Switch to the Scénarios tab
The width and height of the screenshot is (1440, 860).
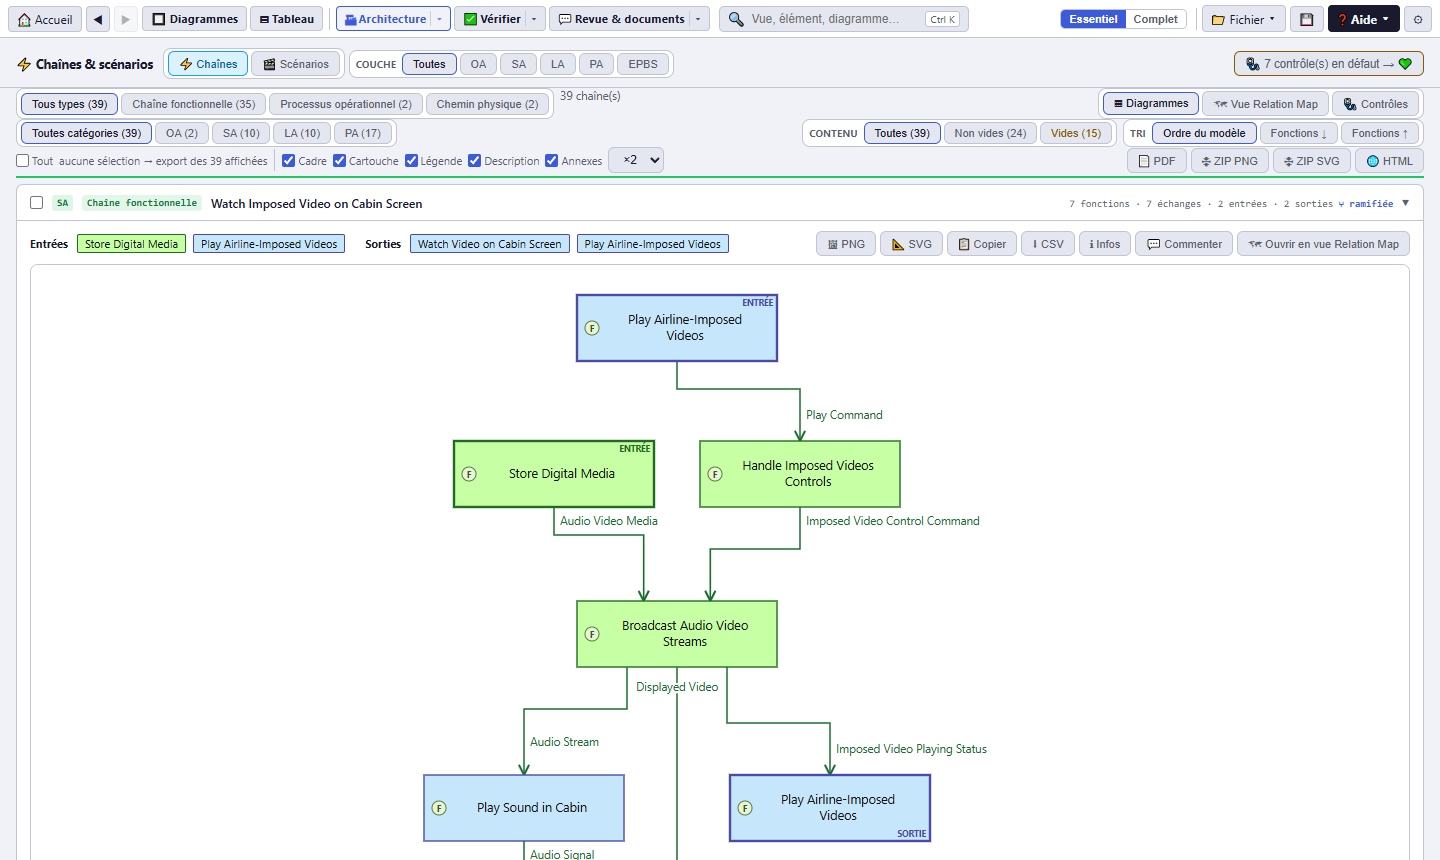click(296, 64)
